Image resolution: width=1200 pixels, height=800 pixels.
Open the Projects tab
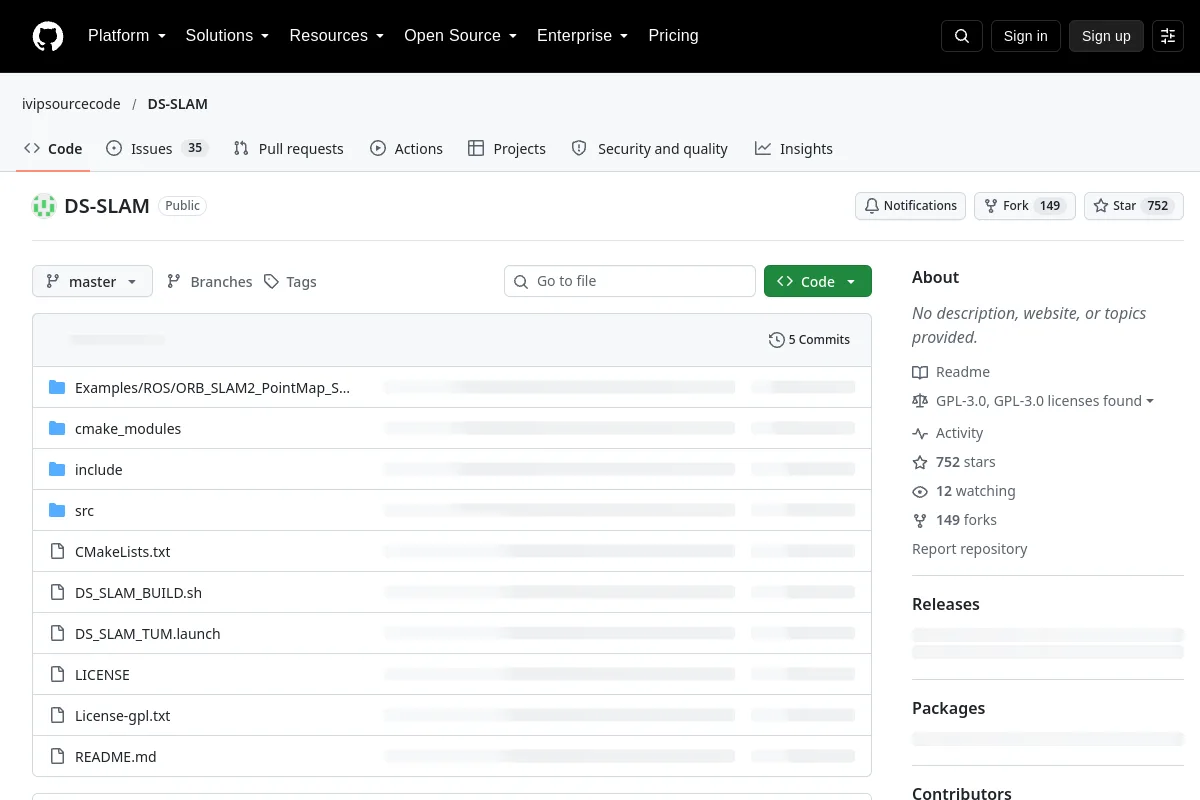507,149
